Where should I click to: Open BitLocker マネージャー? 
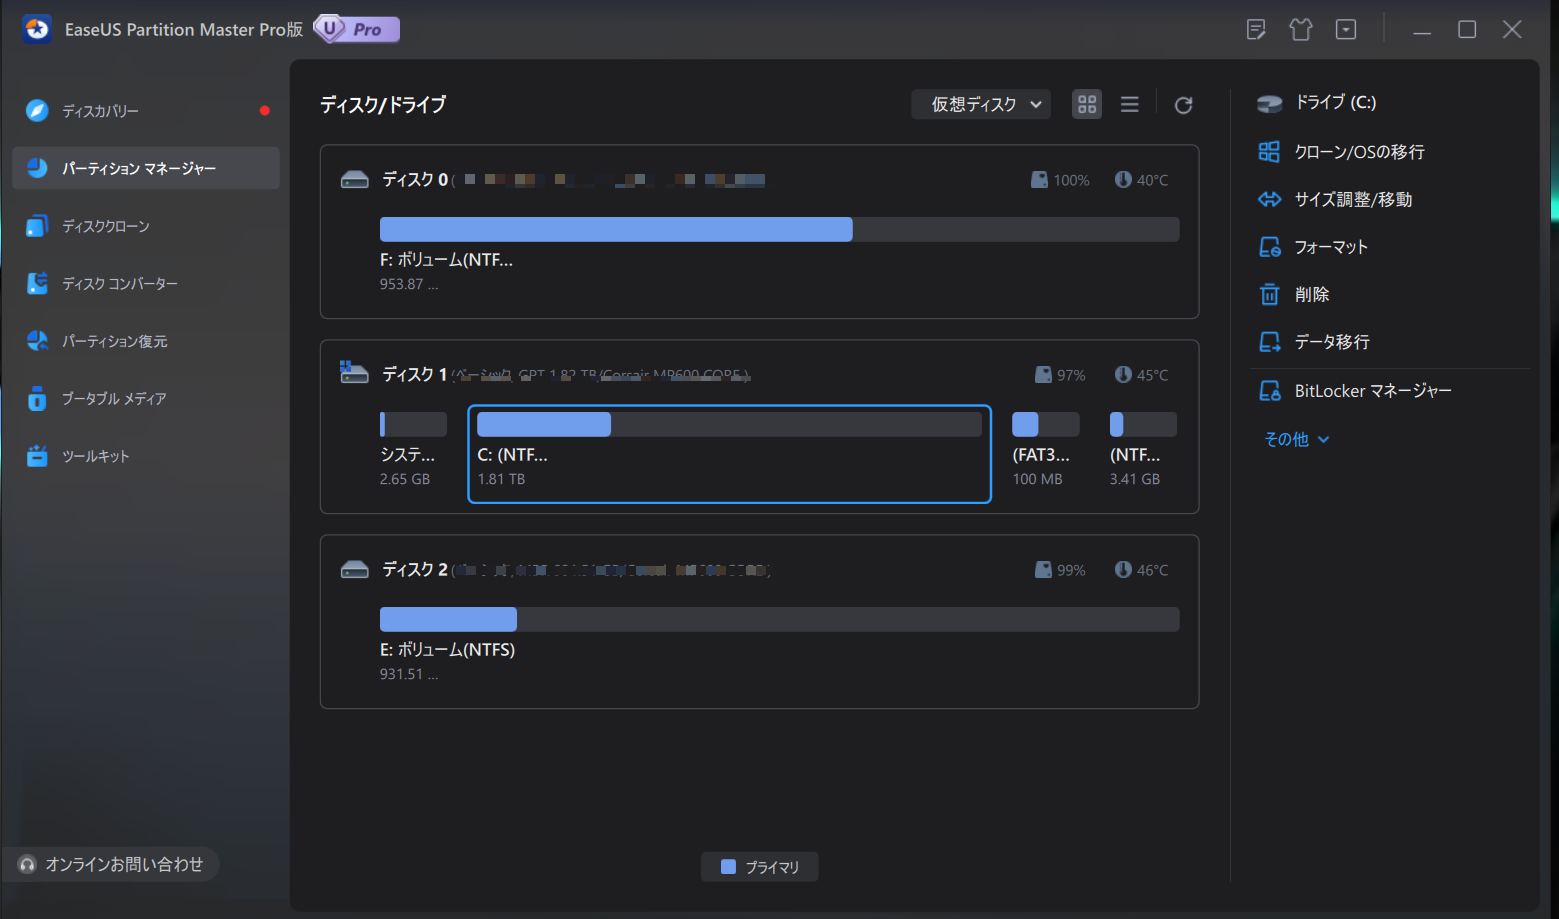coord(1372,391)
